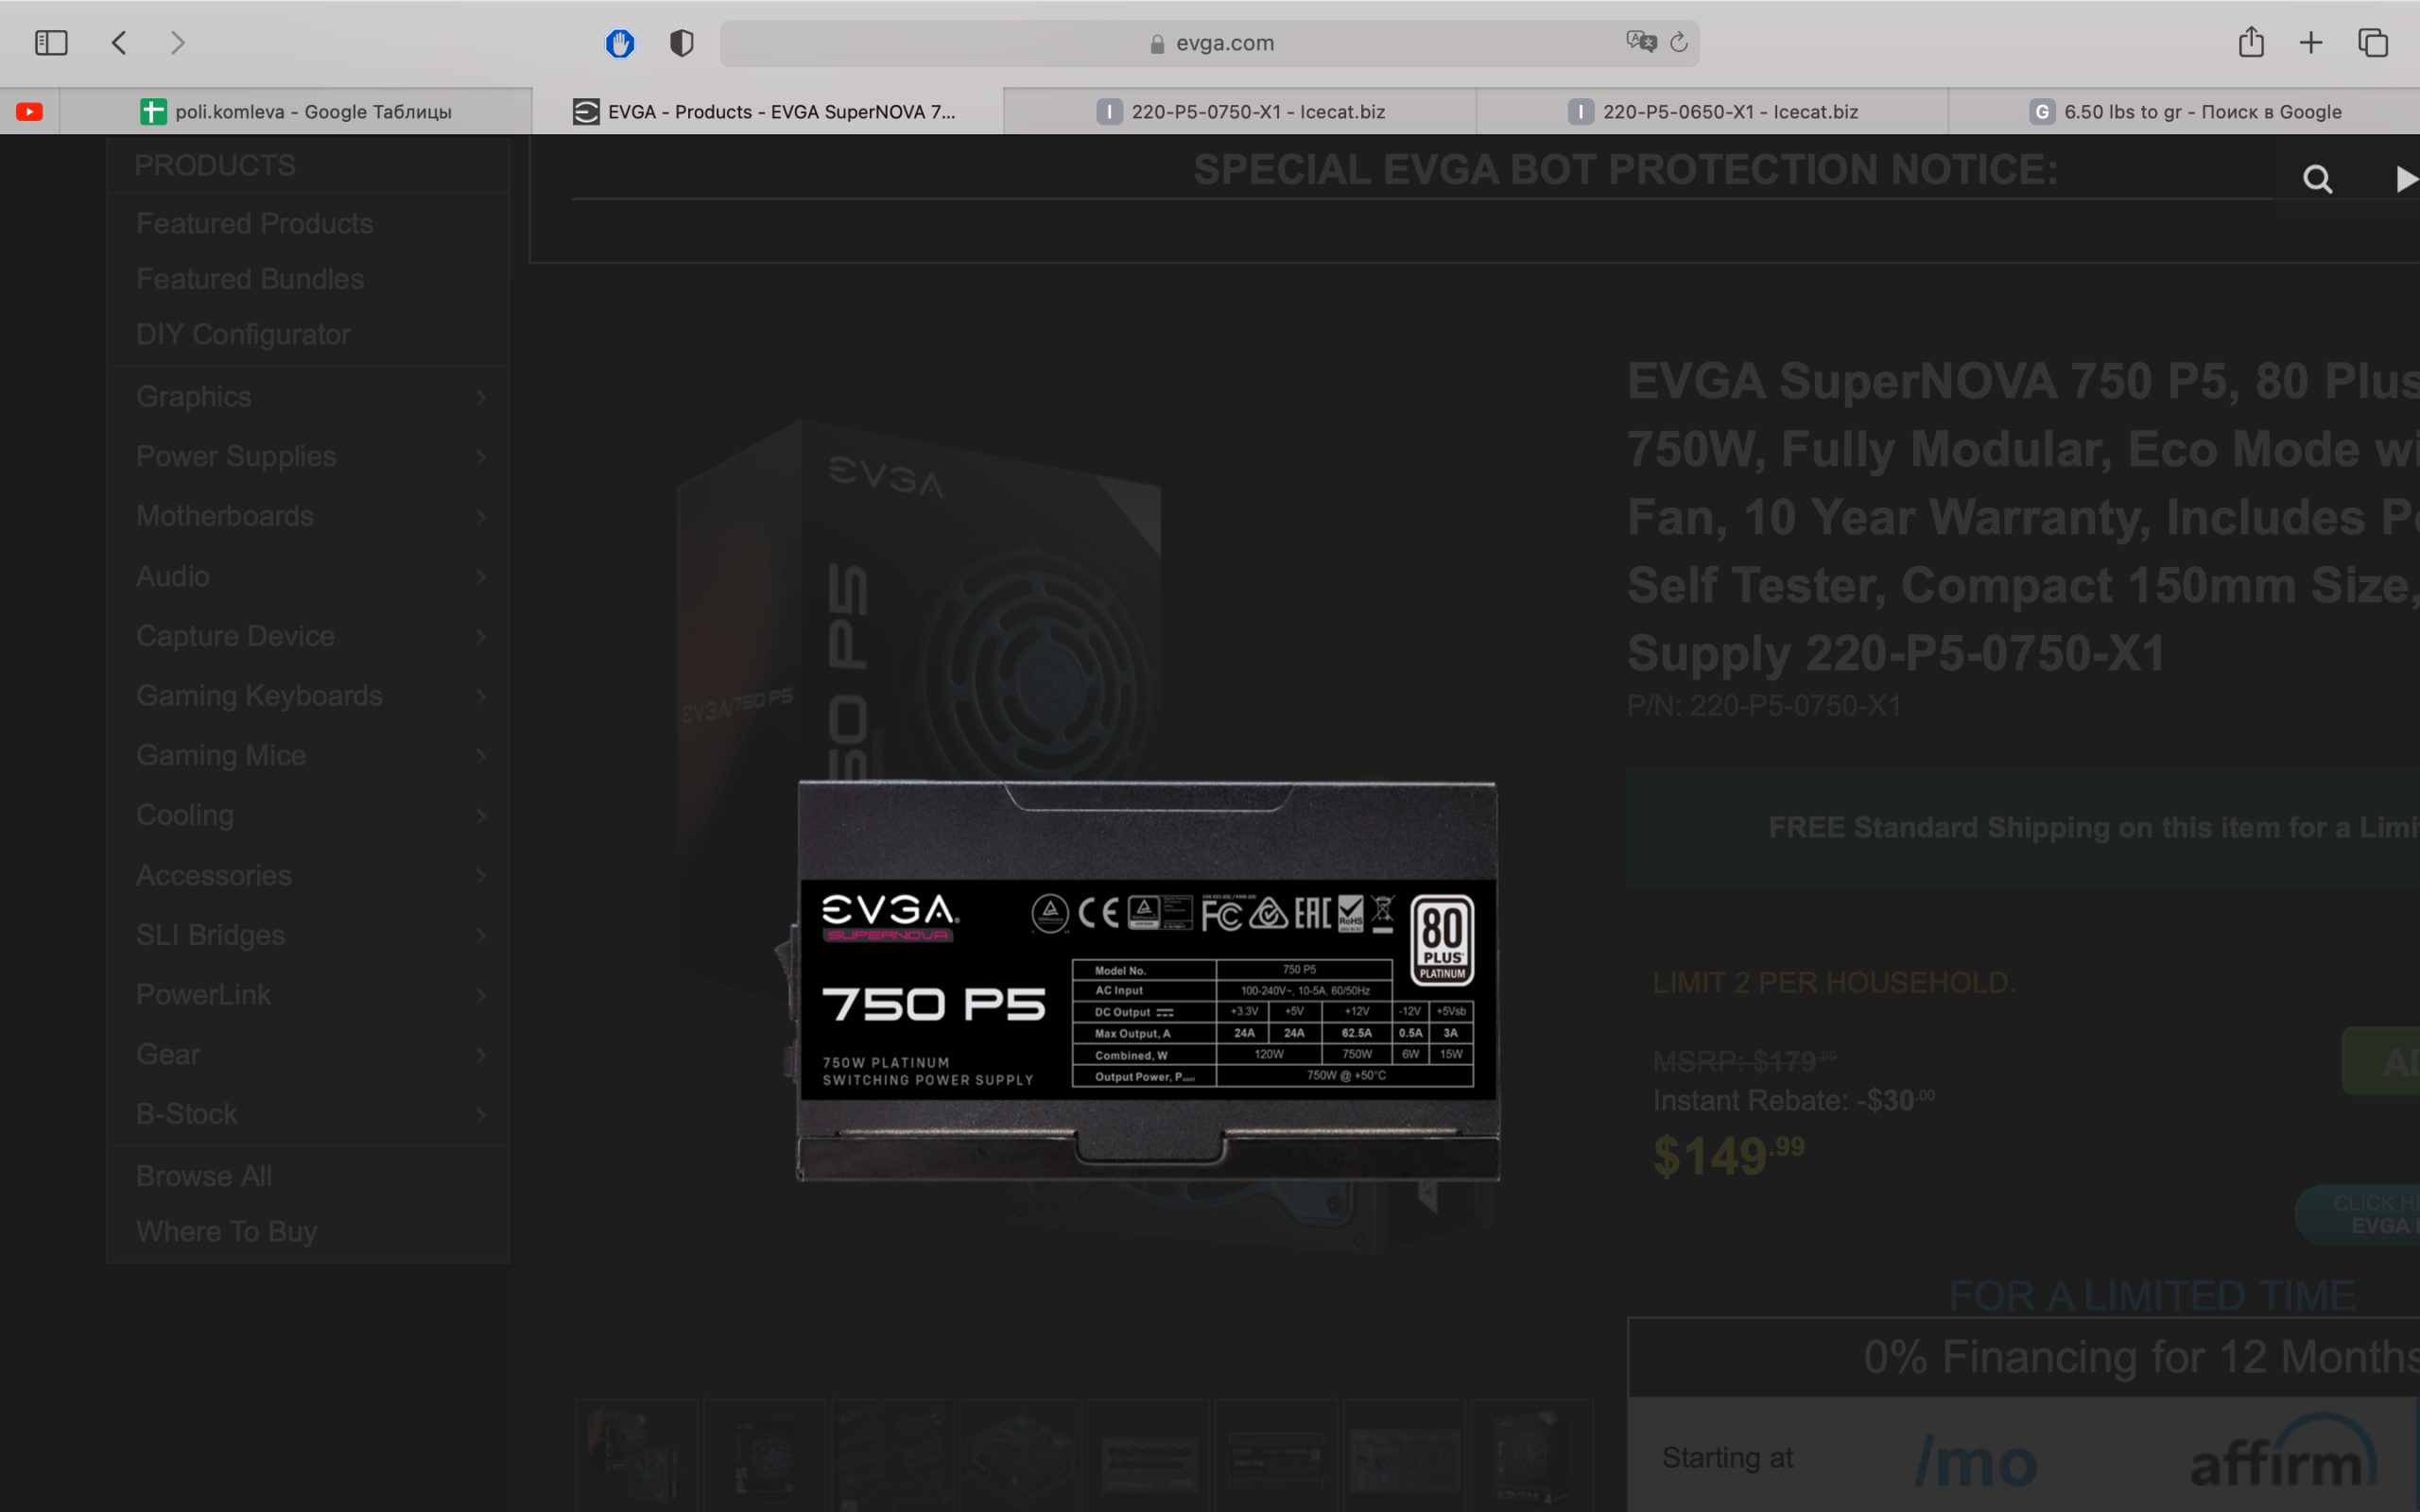Go forward to the next page
The height and width of the screenshot is (1512, 2420).
[178, 43]
